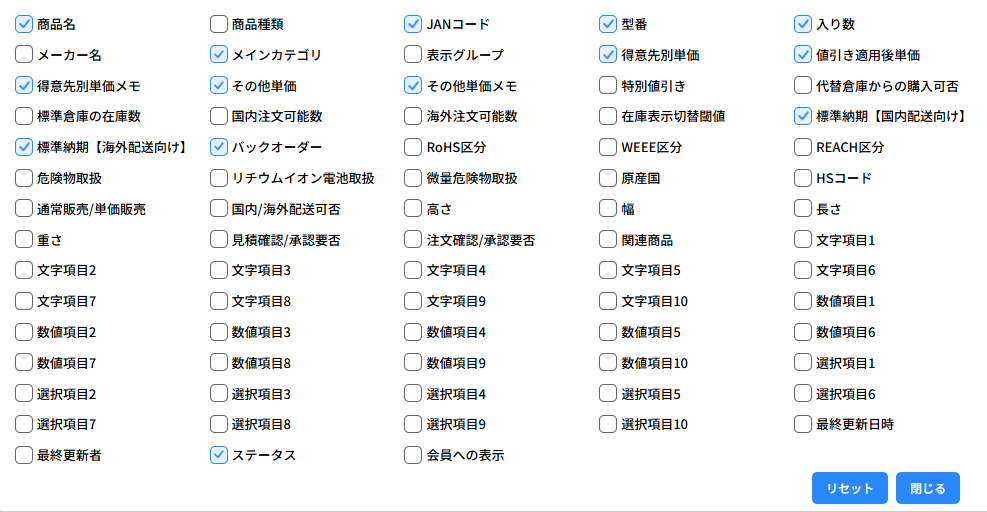Tick the 特別値引き checkbox
This screenshot has height=512, width=987.
608,86
